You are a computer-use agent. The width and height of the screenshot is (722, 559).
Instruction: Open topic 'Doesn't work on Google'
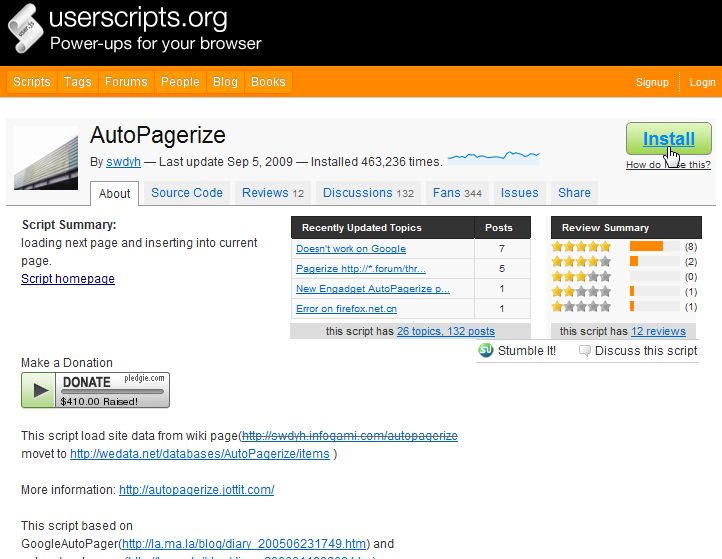coord(351,249)
